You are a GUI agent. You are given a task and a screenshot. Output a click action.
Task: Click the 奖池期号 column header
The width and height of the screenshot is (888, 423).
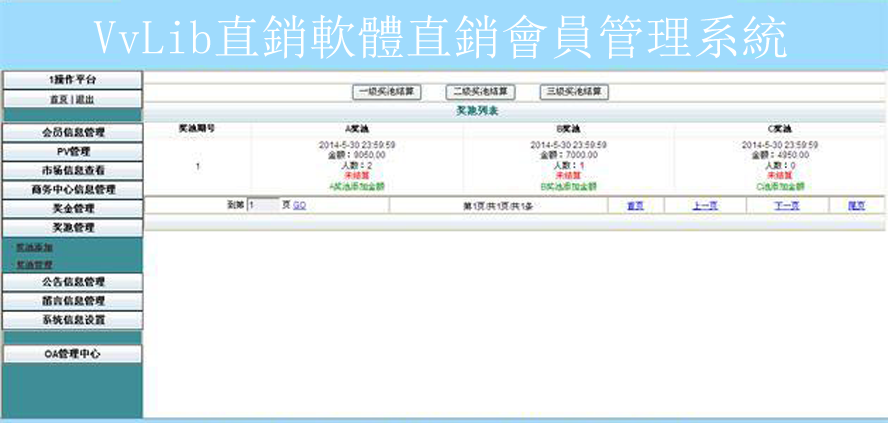tap(197, 129)
